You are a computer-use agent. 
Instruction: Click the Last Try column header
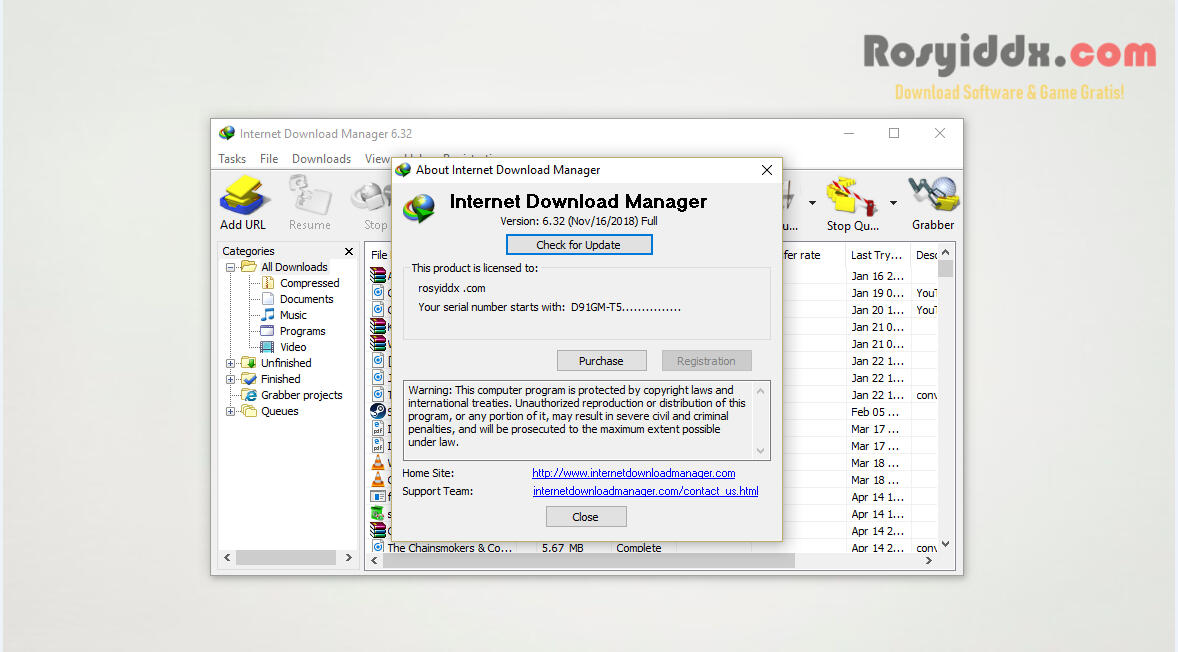pos(877,255)
